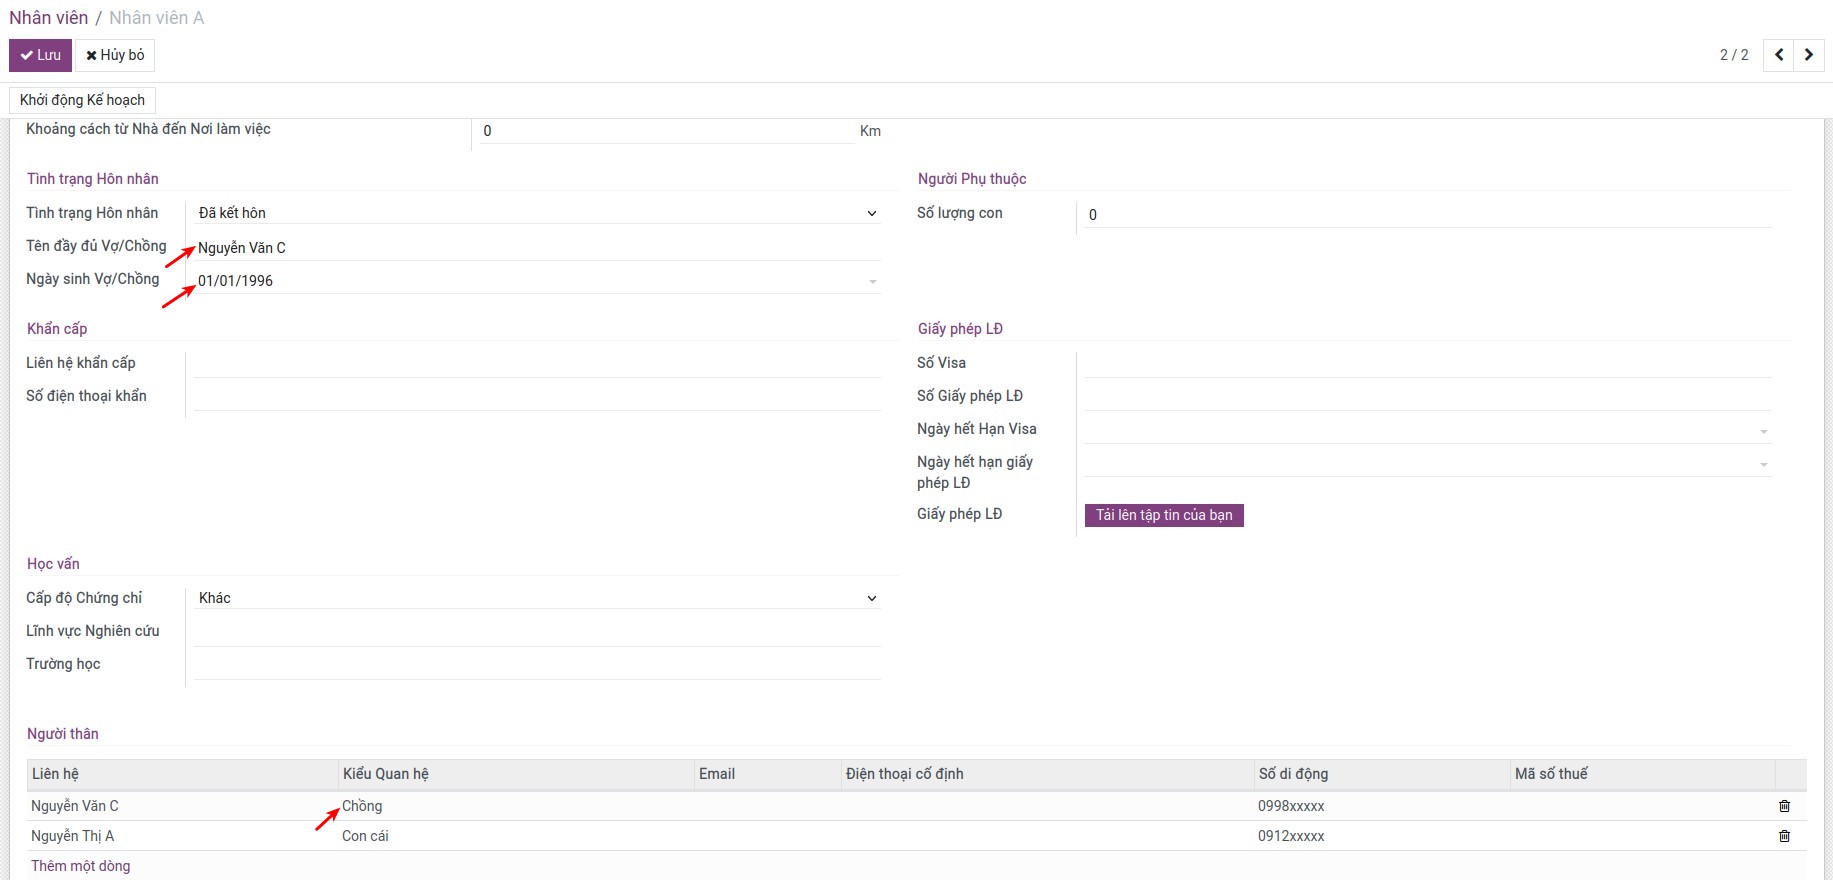Sort relatives by Kiểu Quan hệ column
This screenshot has width=1833, height=880.
tap(386, 774)
